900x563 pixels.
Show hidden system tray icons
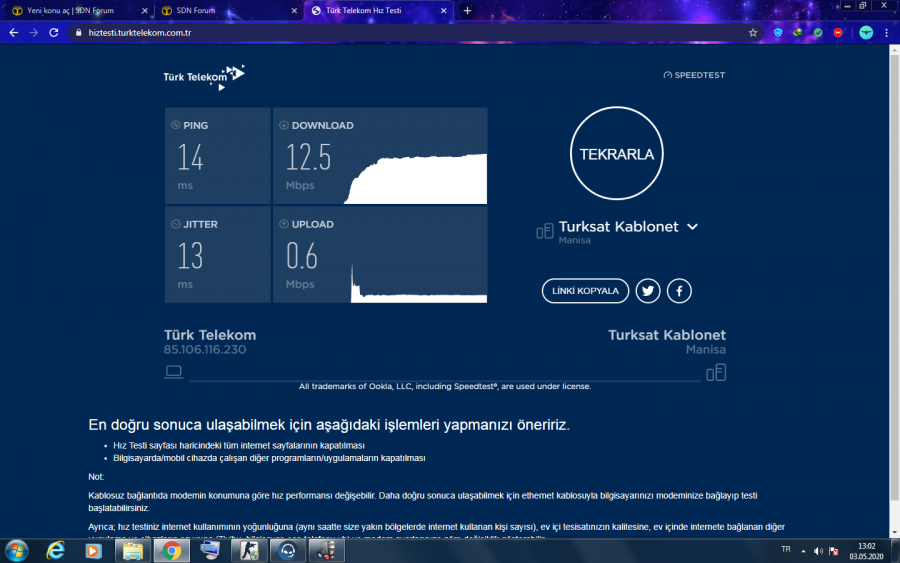coord(803,552)
